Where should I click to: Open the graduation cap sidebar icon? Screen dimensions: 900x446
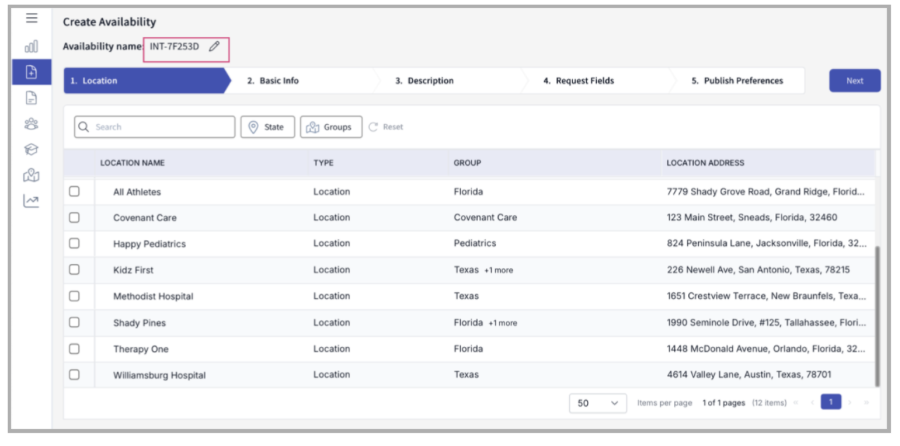coord(32,150)
